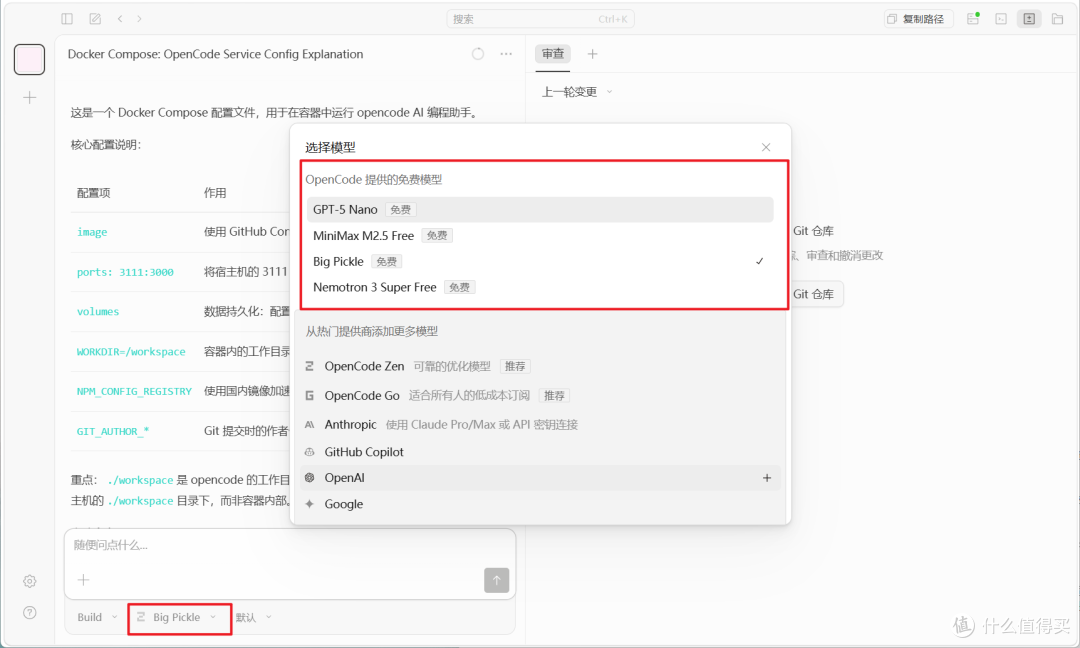This screenshot has height=648, width=1080.
Task: Open the 默认 variant dropdown
Action: coord(253,617)
